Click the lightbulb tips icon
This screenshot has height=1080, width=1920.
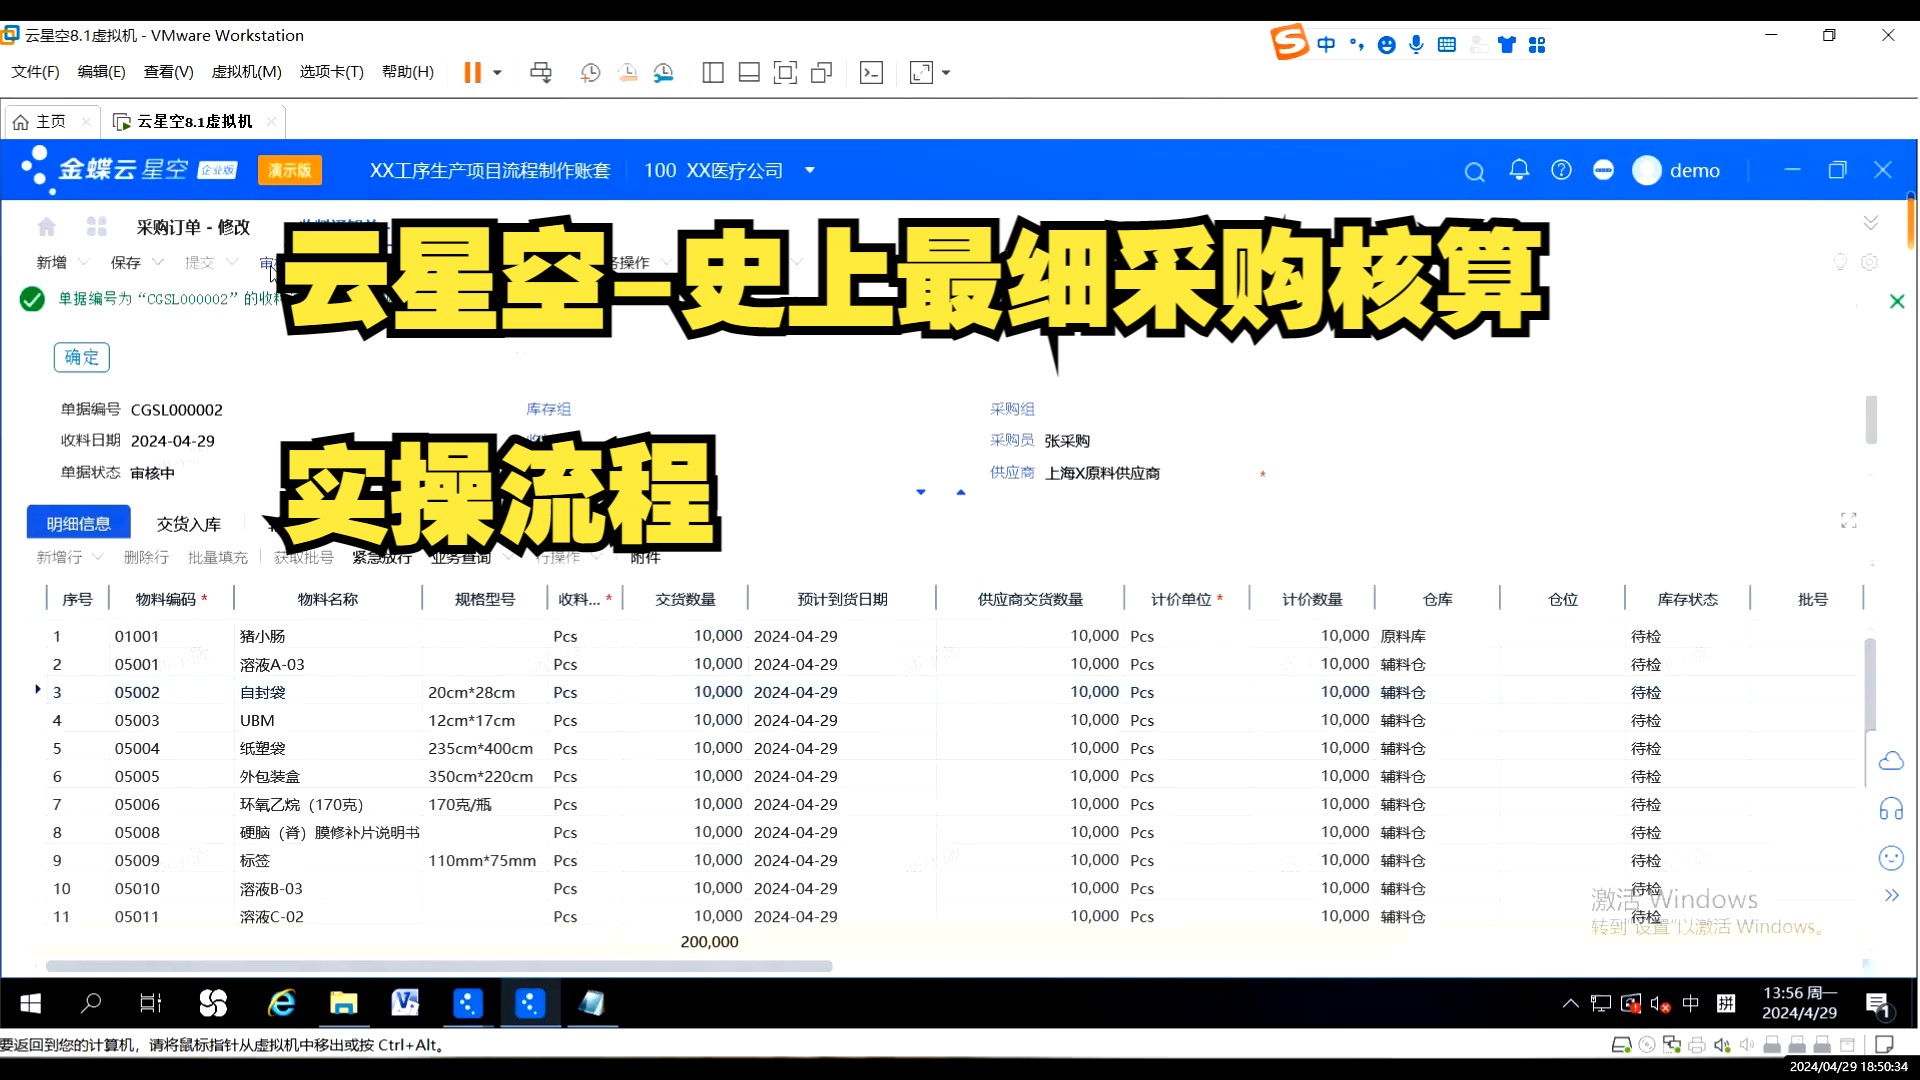1839,262
